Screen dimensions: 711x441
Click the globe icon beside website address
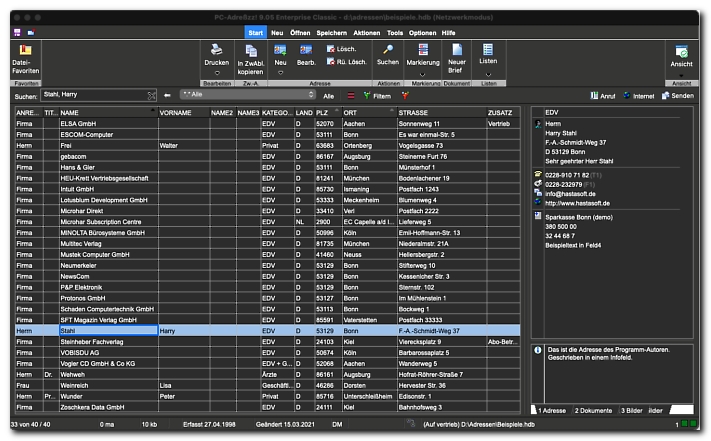[538, 202]
